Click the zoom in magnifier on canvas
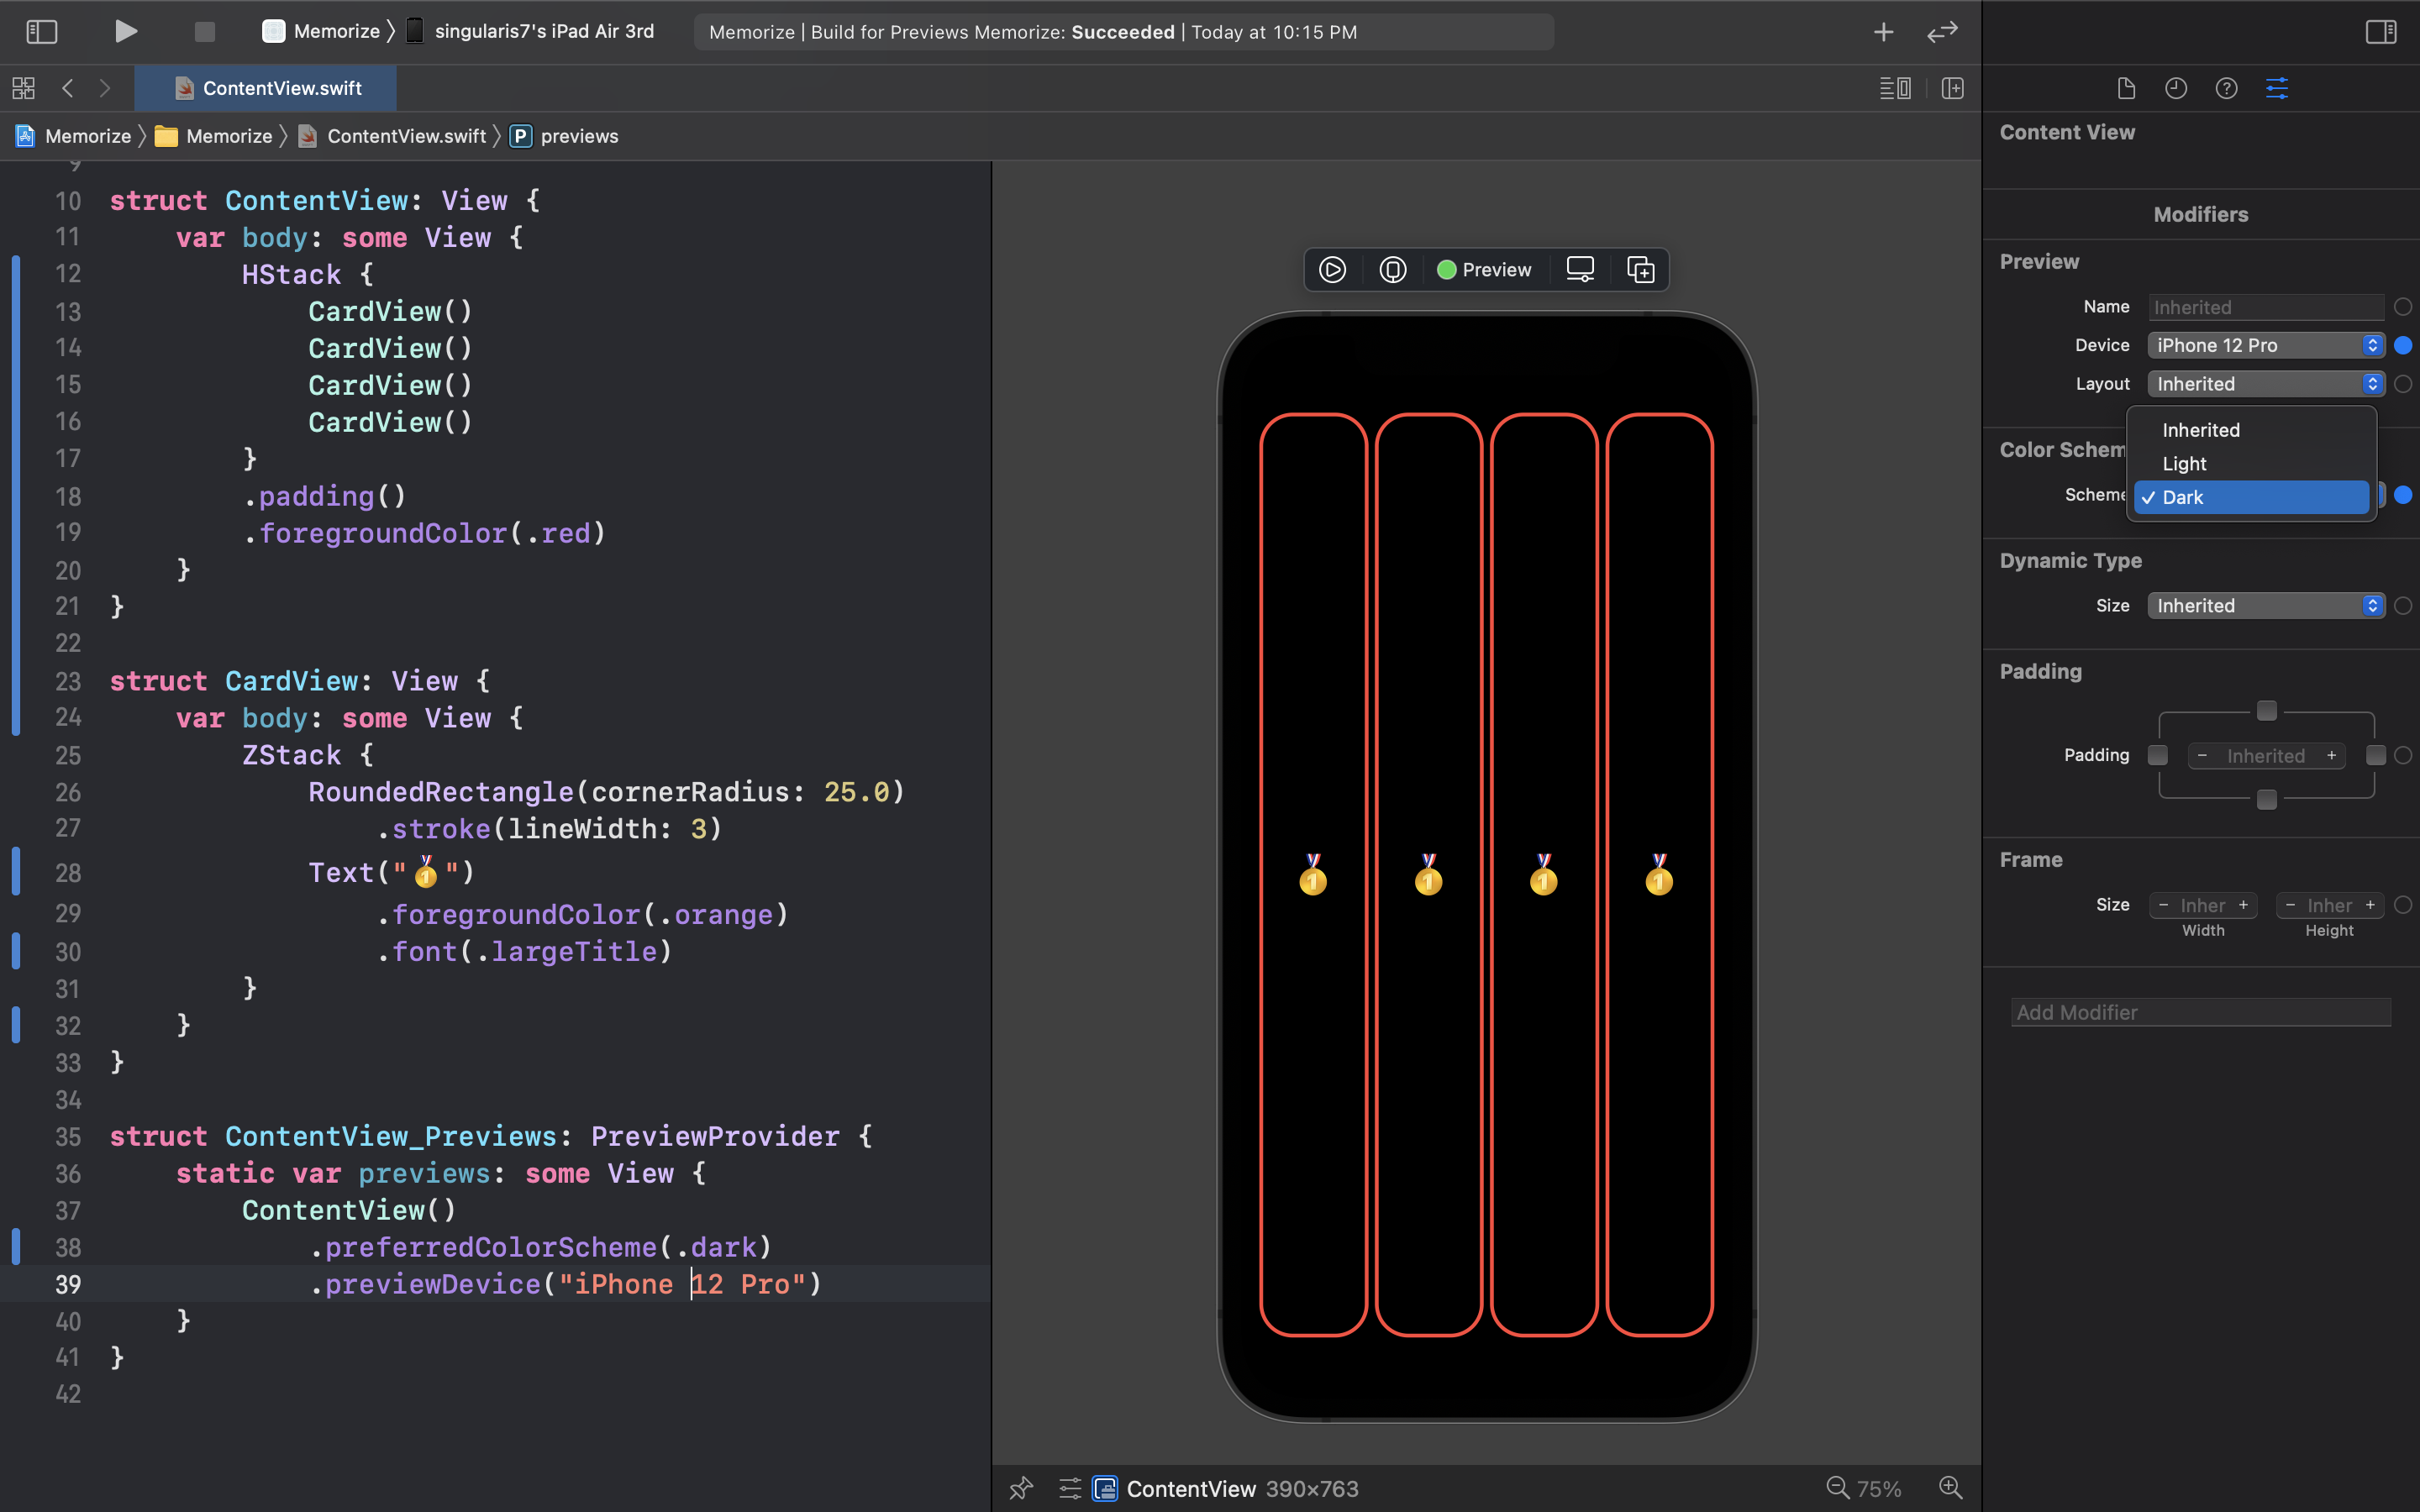Viewport: 2420px width, 1512px height. [1950, 1487]
